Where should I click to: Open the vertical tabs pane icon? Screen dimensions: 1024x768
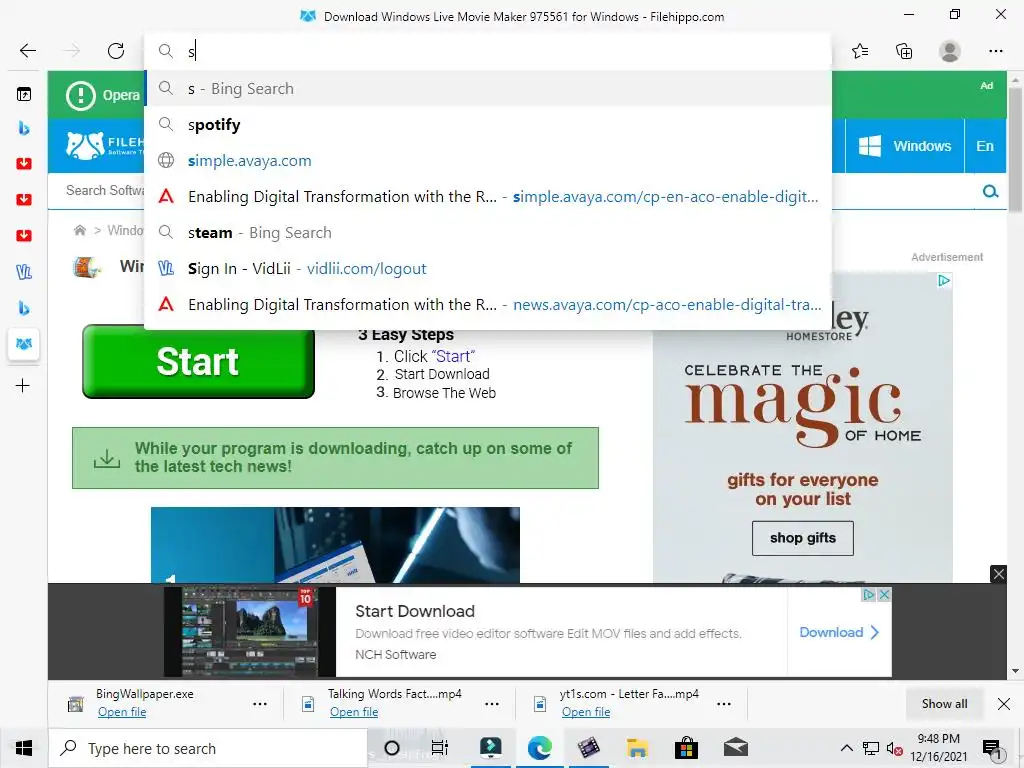click(x=24, y=95)
